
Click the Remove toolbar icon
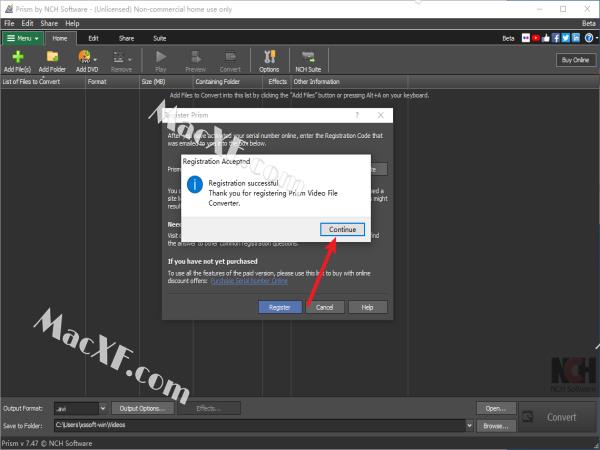(121, 58)
